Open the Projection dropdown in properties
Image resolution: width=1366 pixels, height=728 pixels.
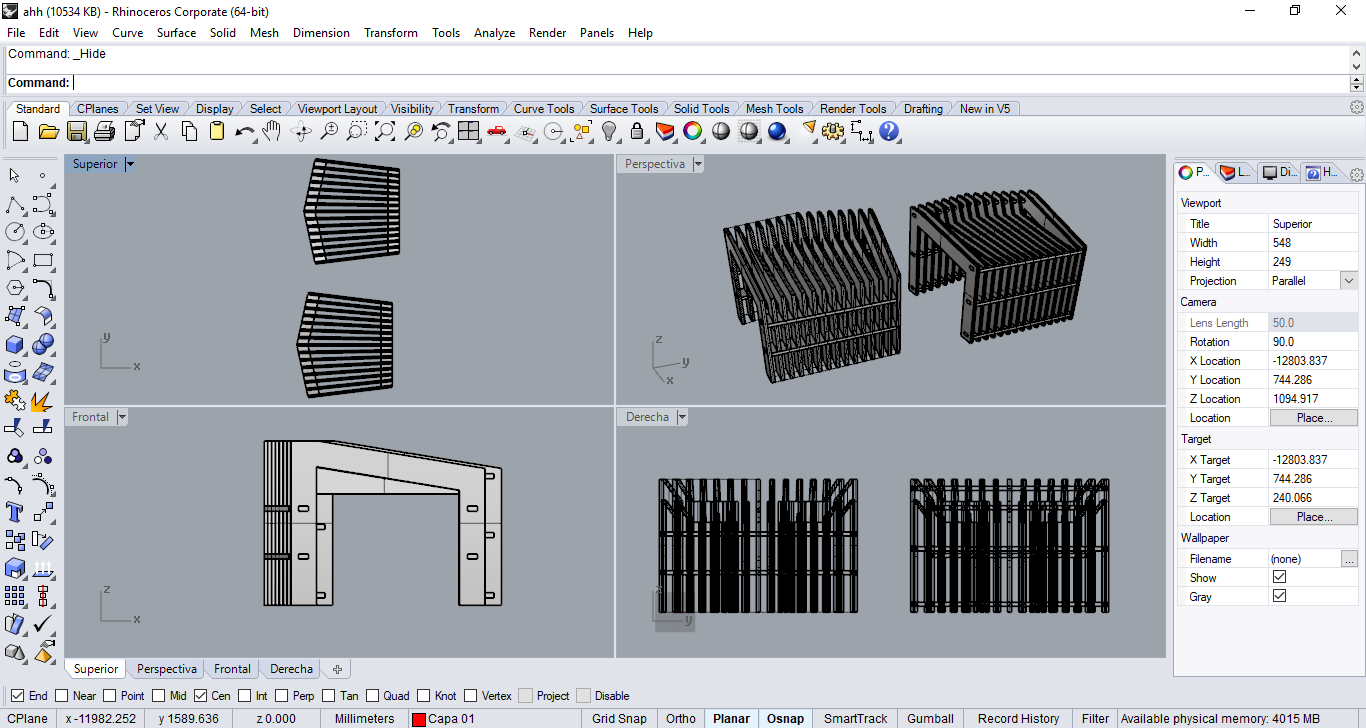1349,281
